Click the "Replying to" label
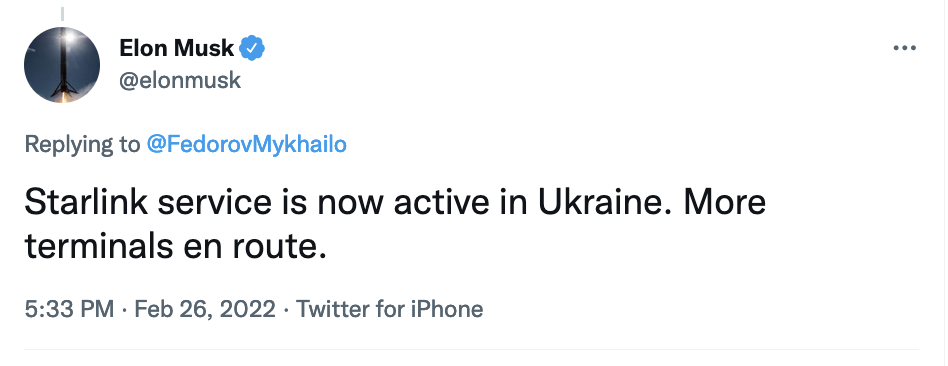This screenshot has height=366, width=948. (x=82, y=145)
